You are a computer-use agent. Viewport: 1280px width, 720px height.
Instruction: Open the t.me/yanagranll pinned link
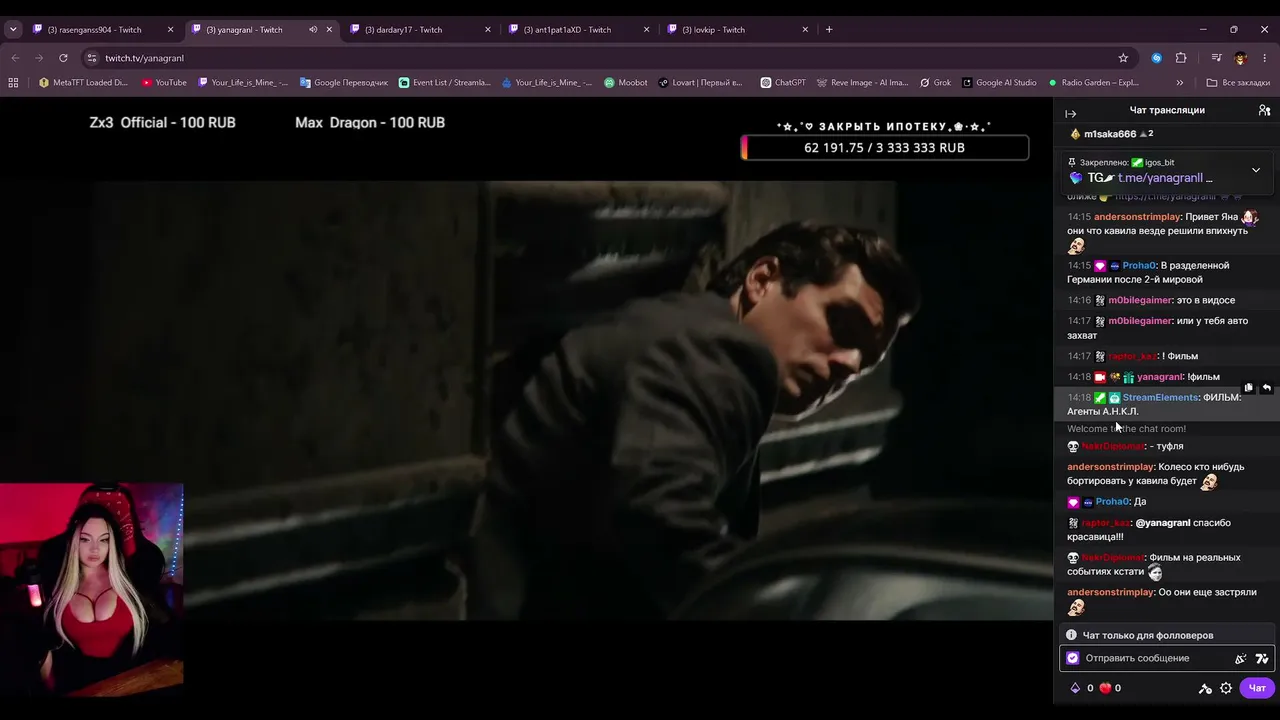1160,178
